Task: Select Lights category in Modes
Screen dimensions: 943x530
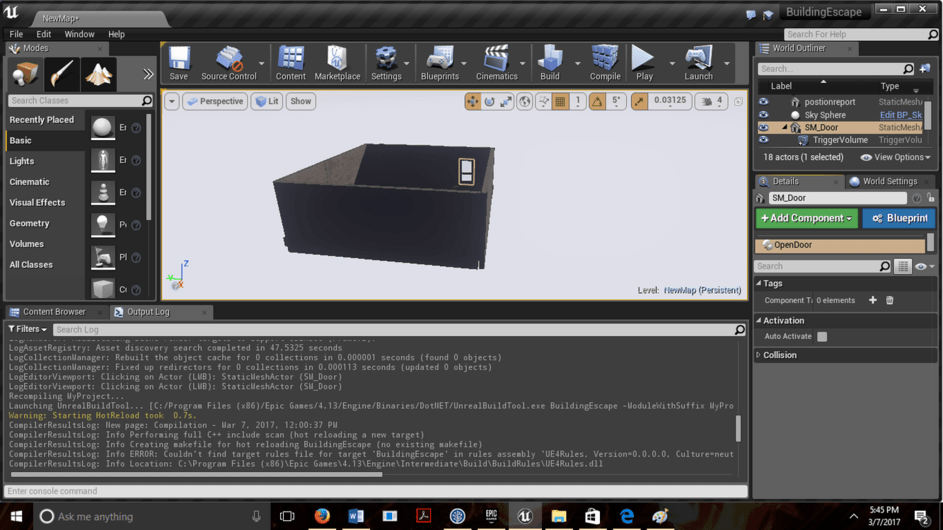Action: [x=22, y=161]
